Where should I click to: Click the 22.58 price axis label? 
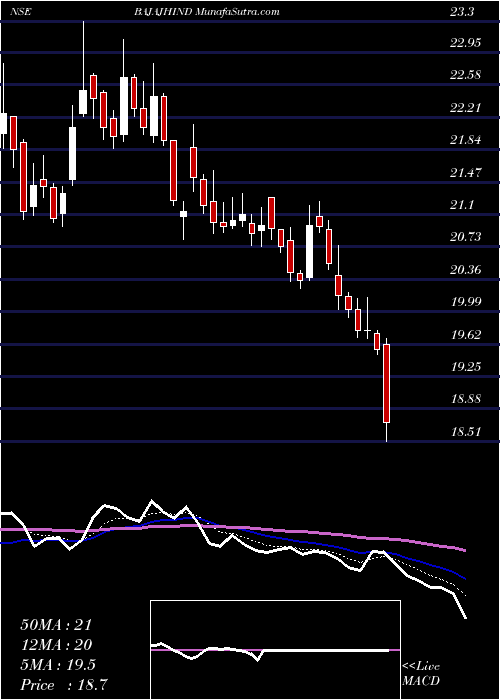tap(466, 75)
